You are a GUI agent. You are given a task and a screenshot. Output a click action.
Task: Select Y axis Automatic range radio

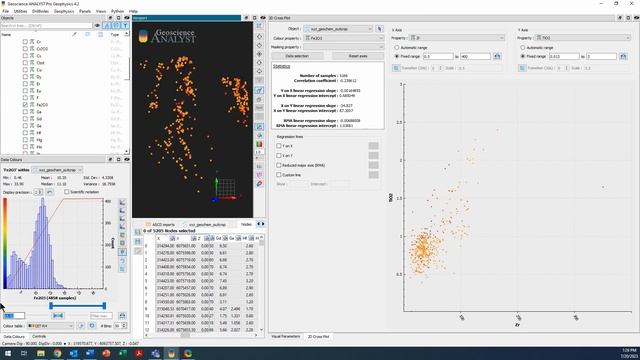point(522,48)
